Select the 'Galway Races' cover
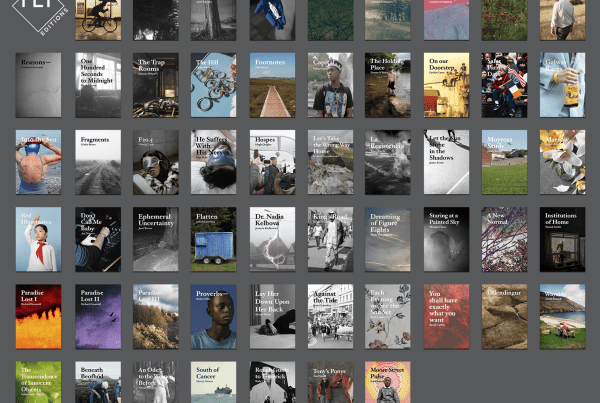 pos(562,85)
